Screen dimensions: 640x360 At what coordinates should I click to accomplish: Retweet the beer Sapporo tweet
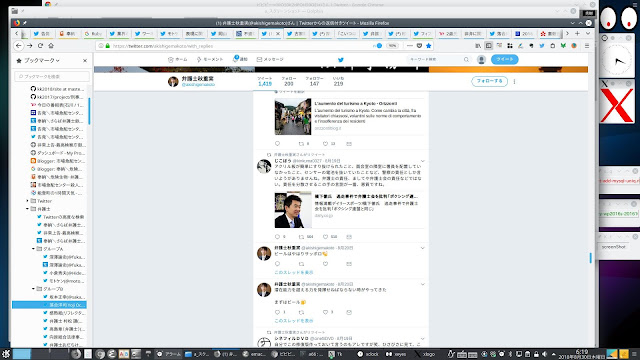pyautogui.click(x=302, y=264)
